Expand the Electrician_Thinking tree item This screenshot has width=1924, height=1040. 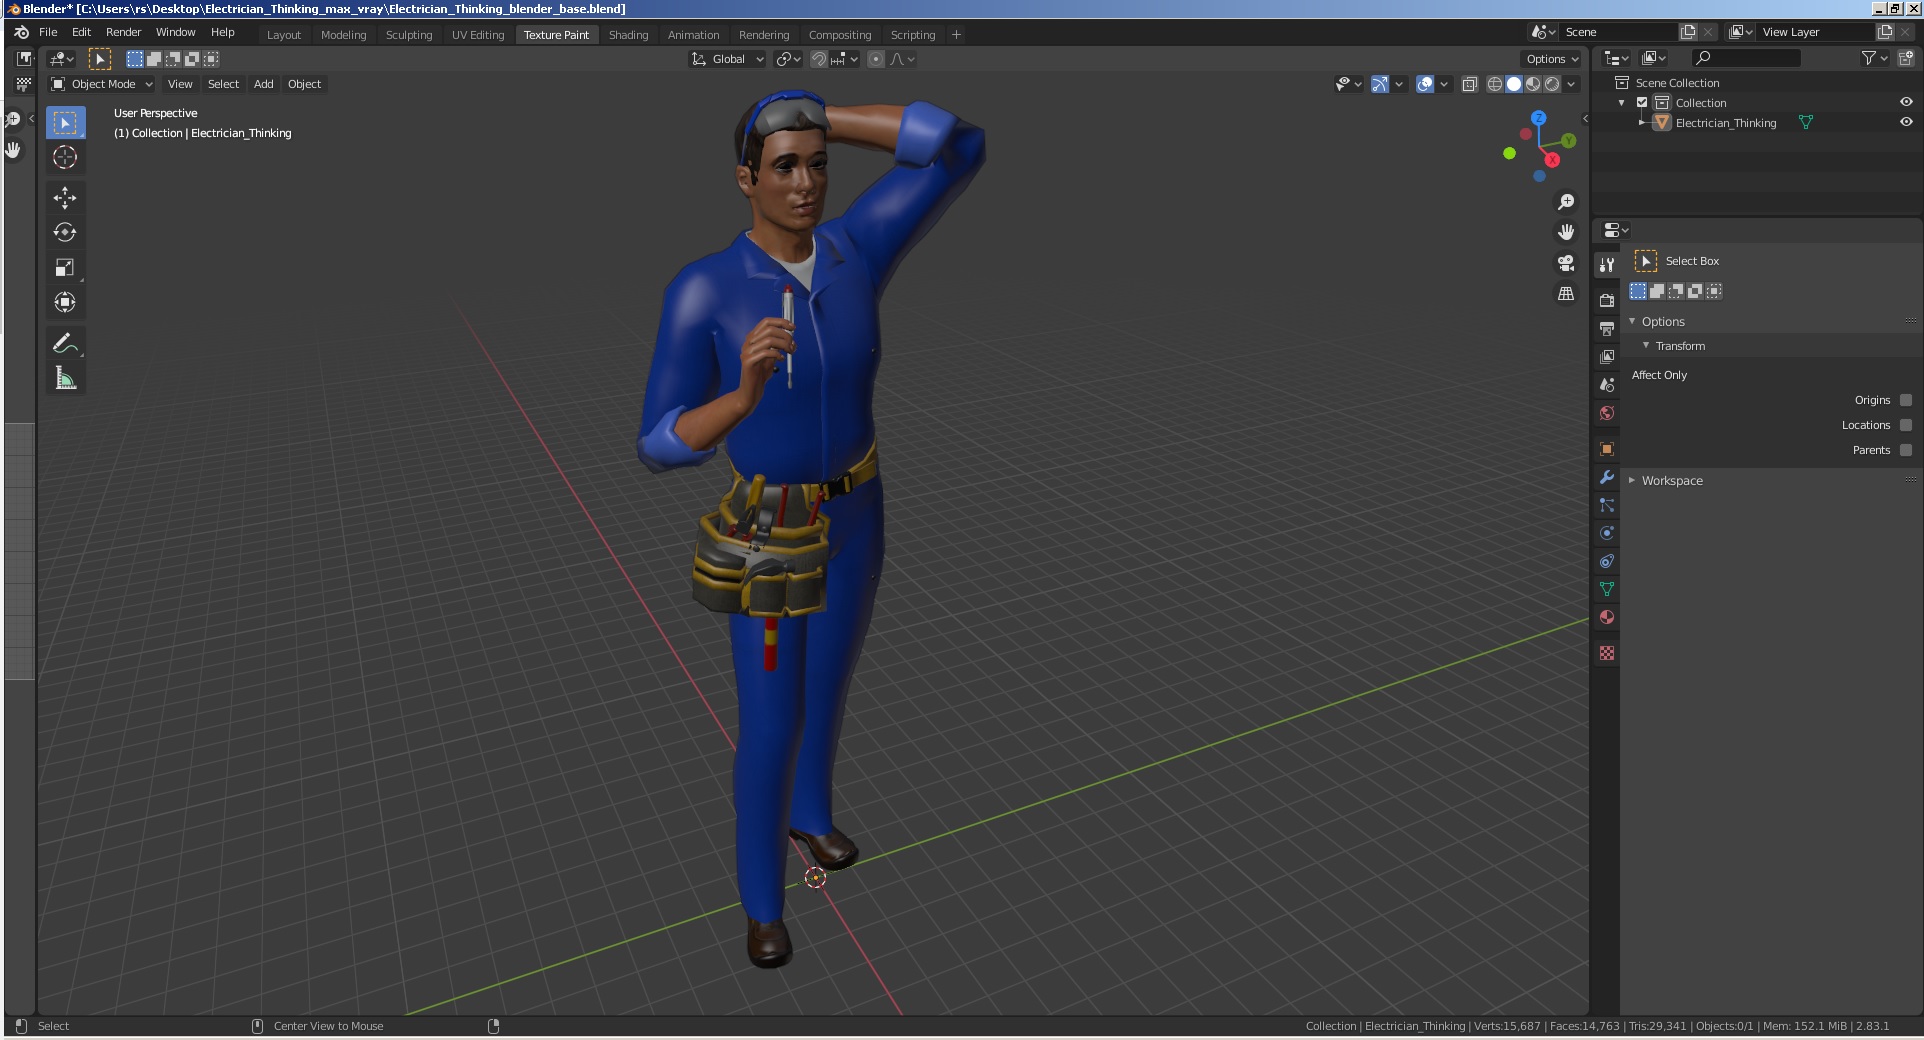[x=1642, y=122]
